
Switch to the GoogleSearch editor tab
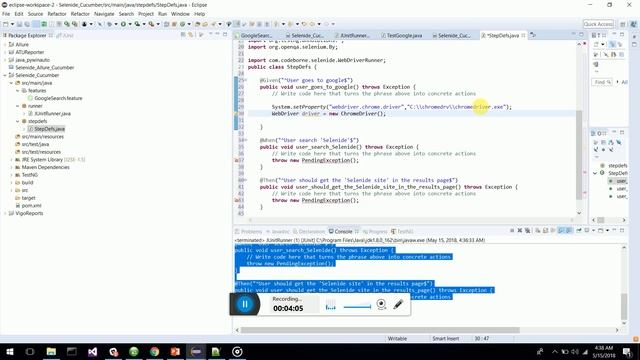click(253, 36)
